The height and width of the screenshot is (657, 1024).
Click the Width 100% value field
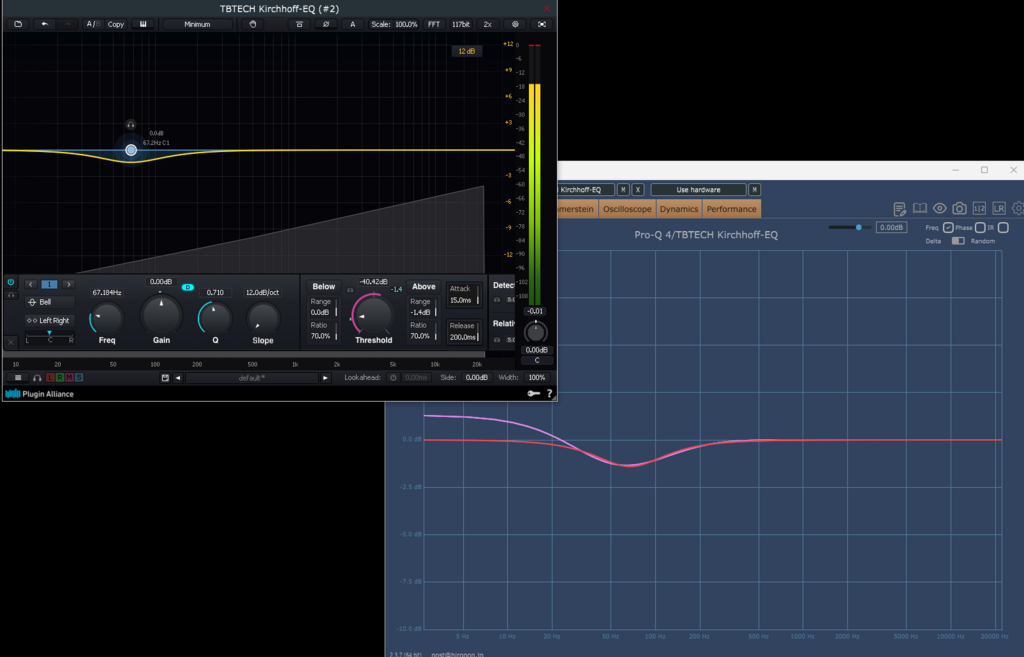(536, 377)
